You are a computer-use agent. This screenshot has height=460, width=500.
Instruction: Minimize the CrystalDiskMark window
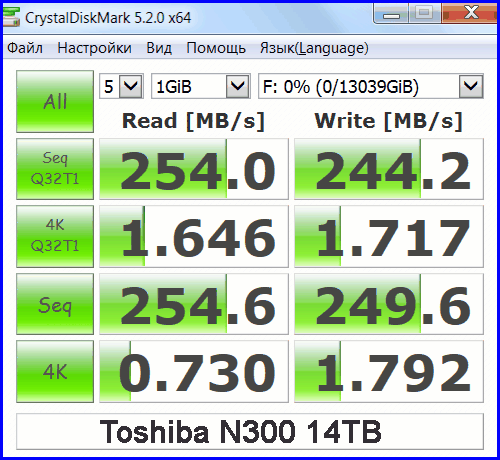pos(391,13)
